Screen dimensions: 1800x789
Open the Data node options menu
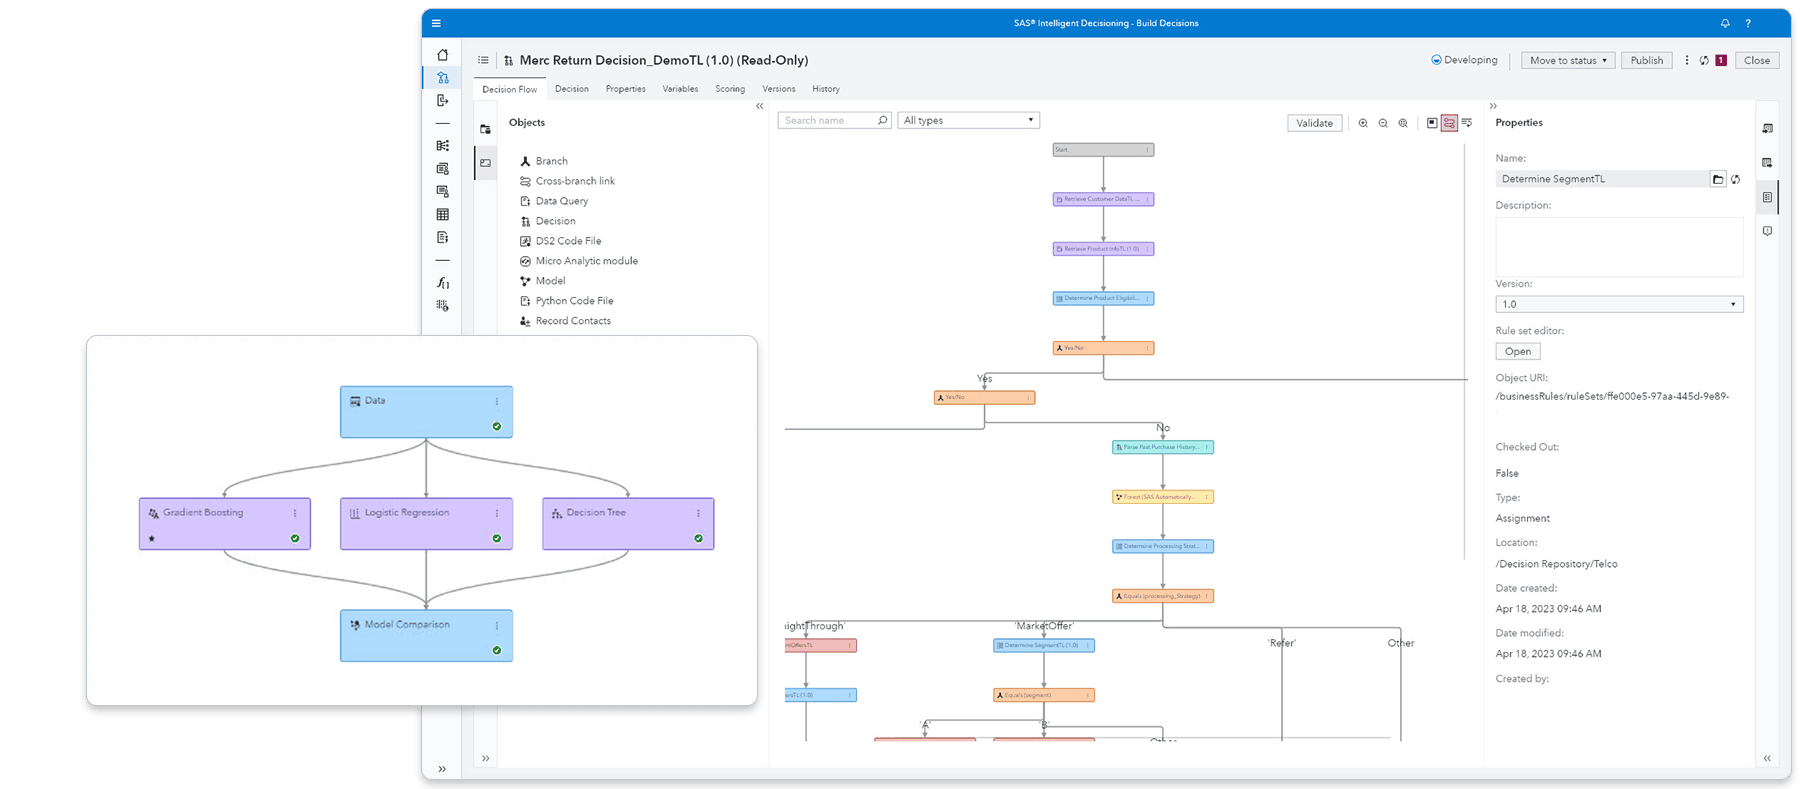coord(497,401)
